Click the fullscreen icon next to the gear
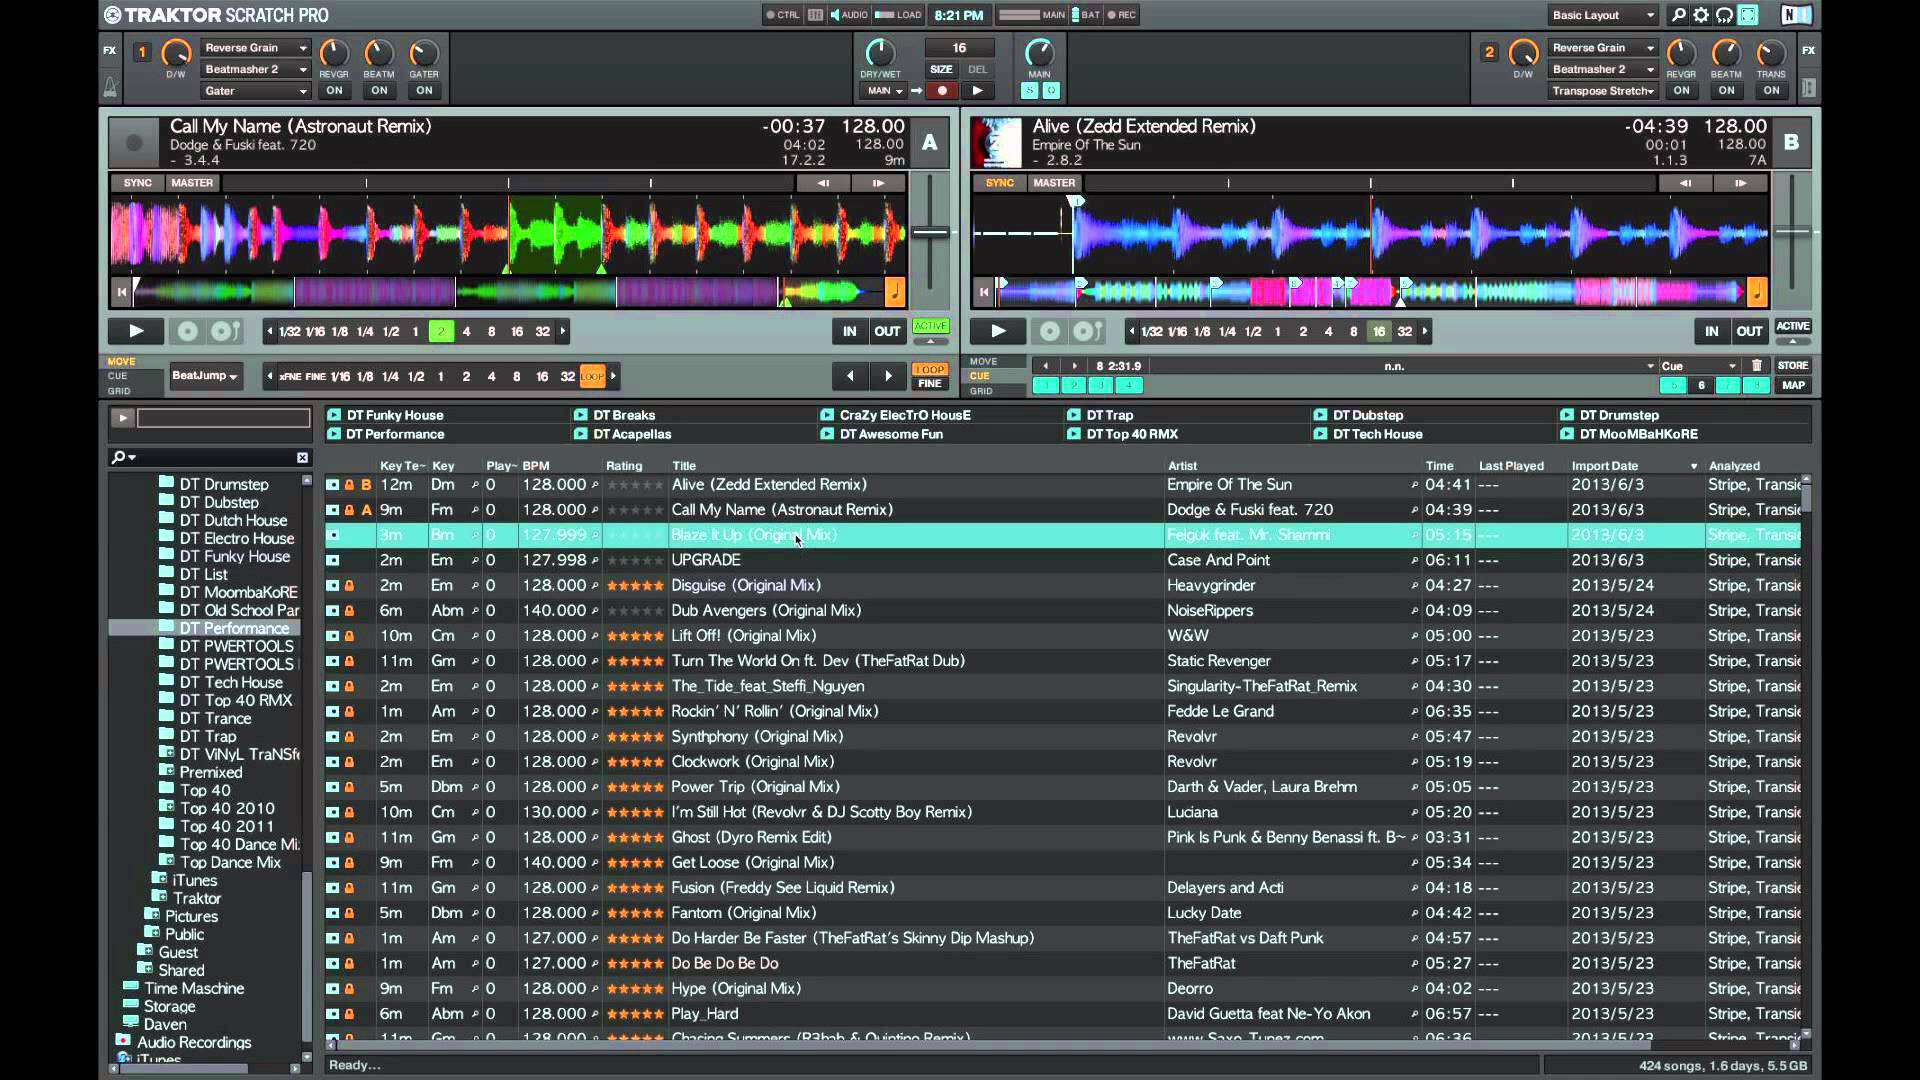Image resolution: width=1920 pixels, height=1080 pixels. (1748, 15)
